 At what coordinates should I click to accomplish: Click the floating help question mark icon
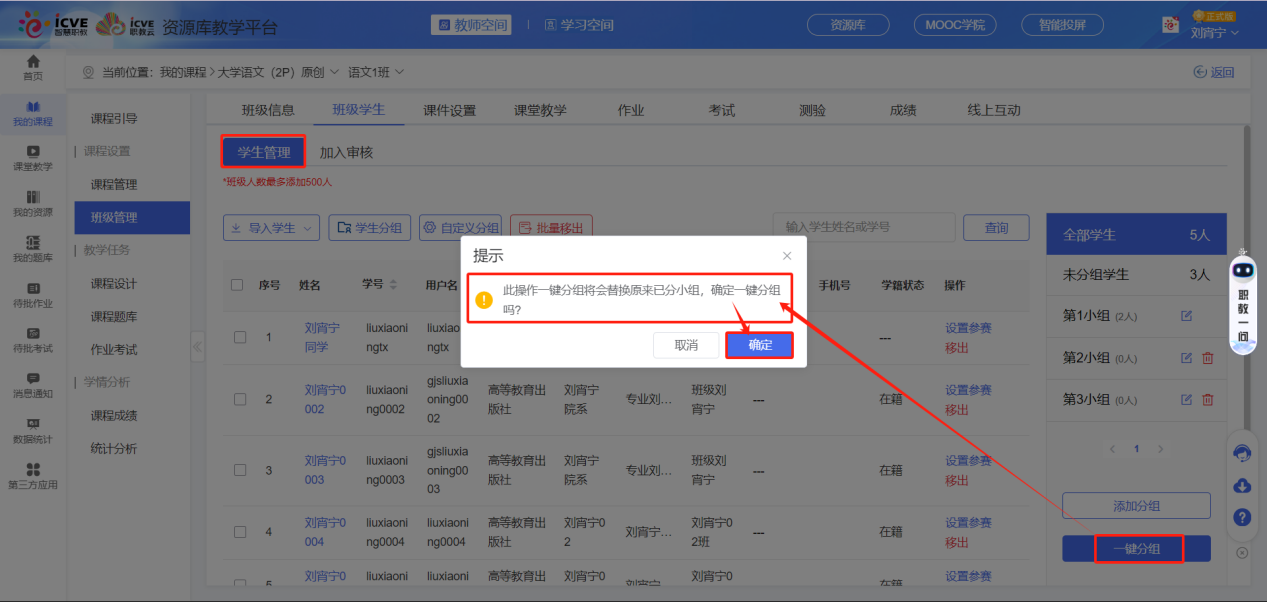coord(1242,517)
